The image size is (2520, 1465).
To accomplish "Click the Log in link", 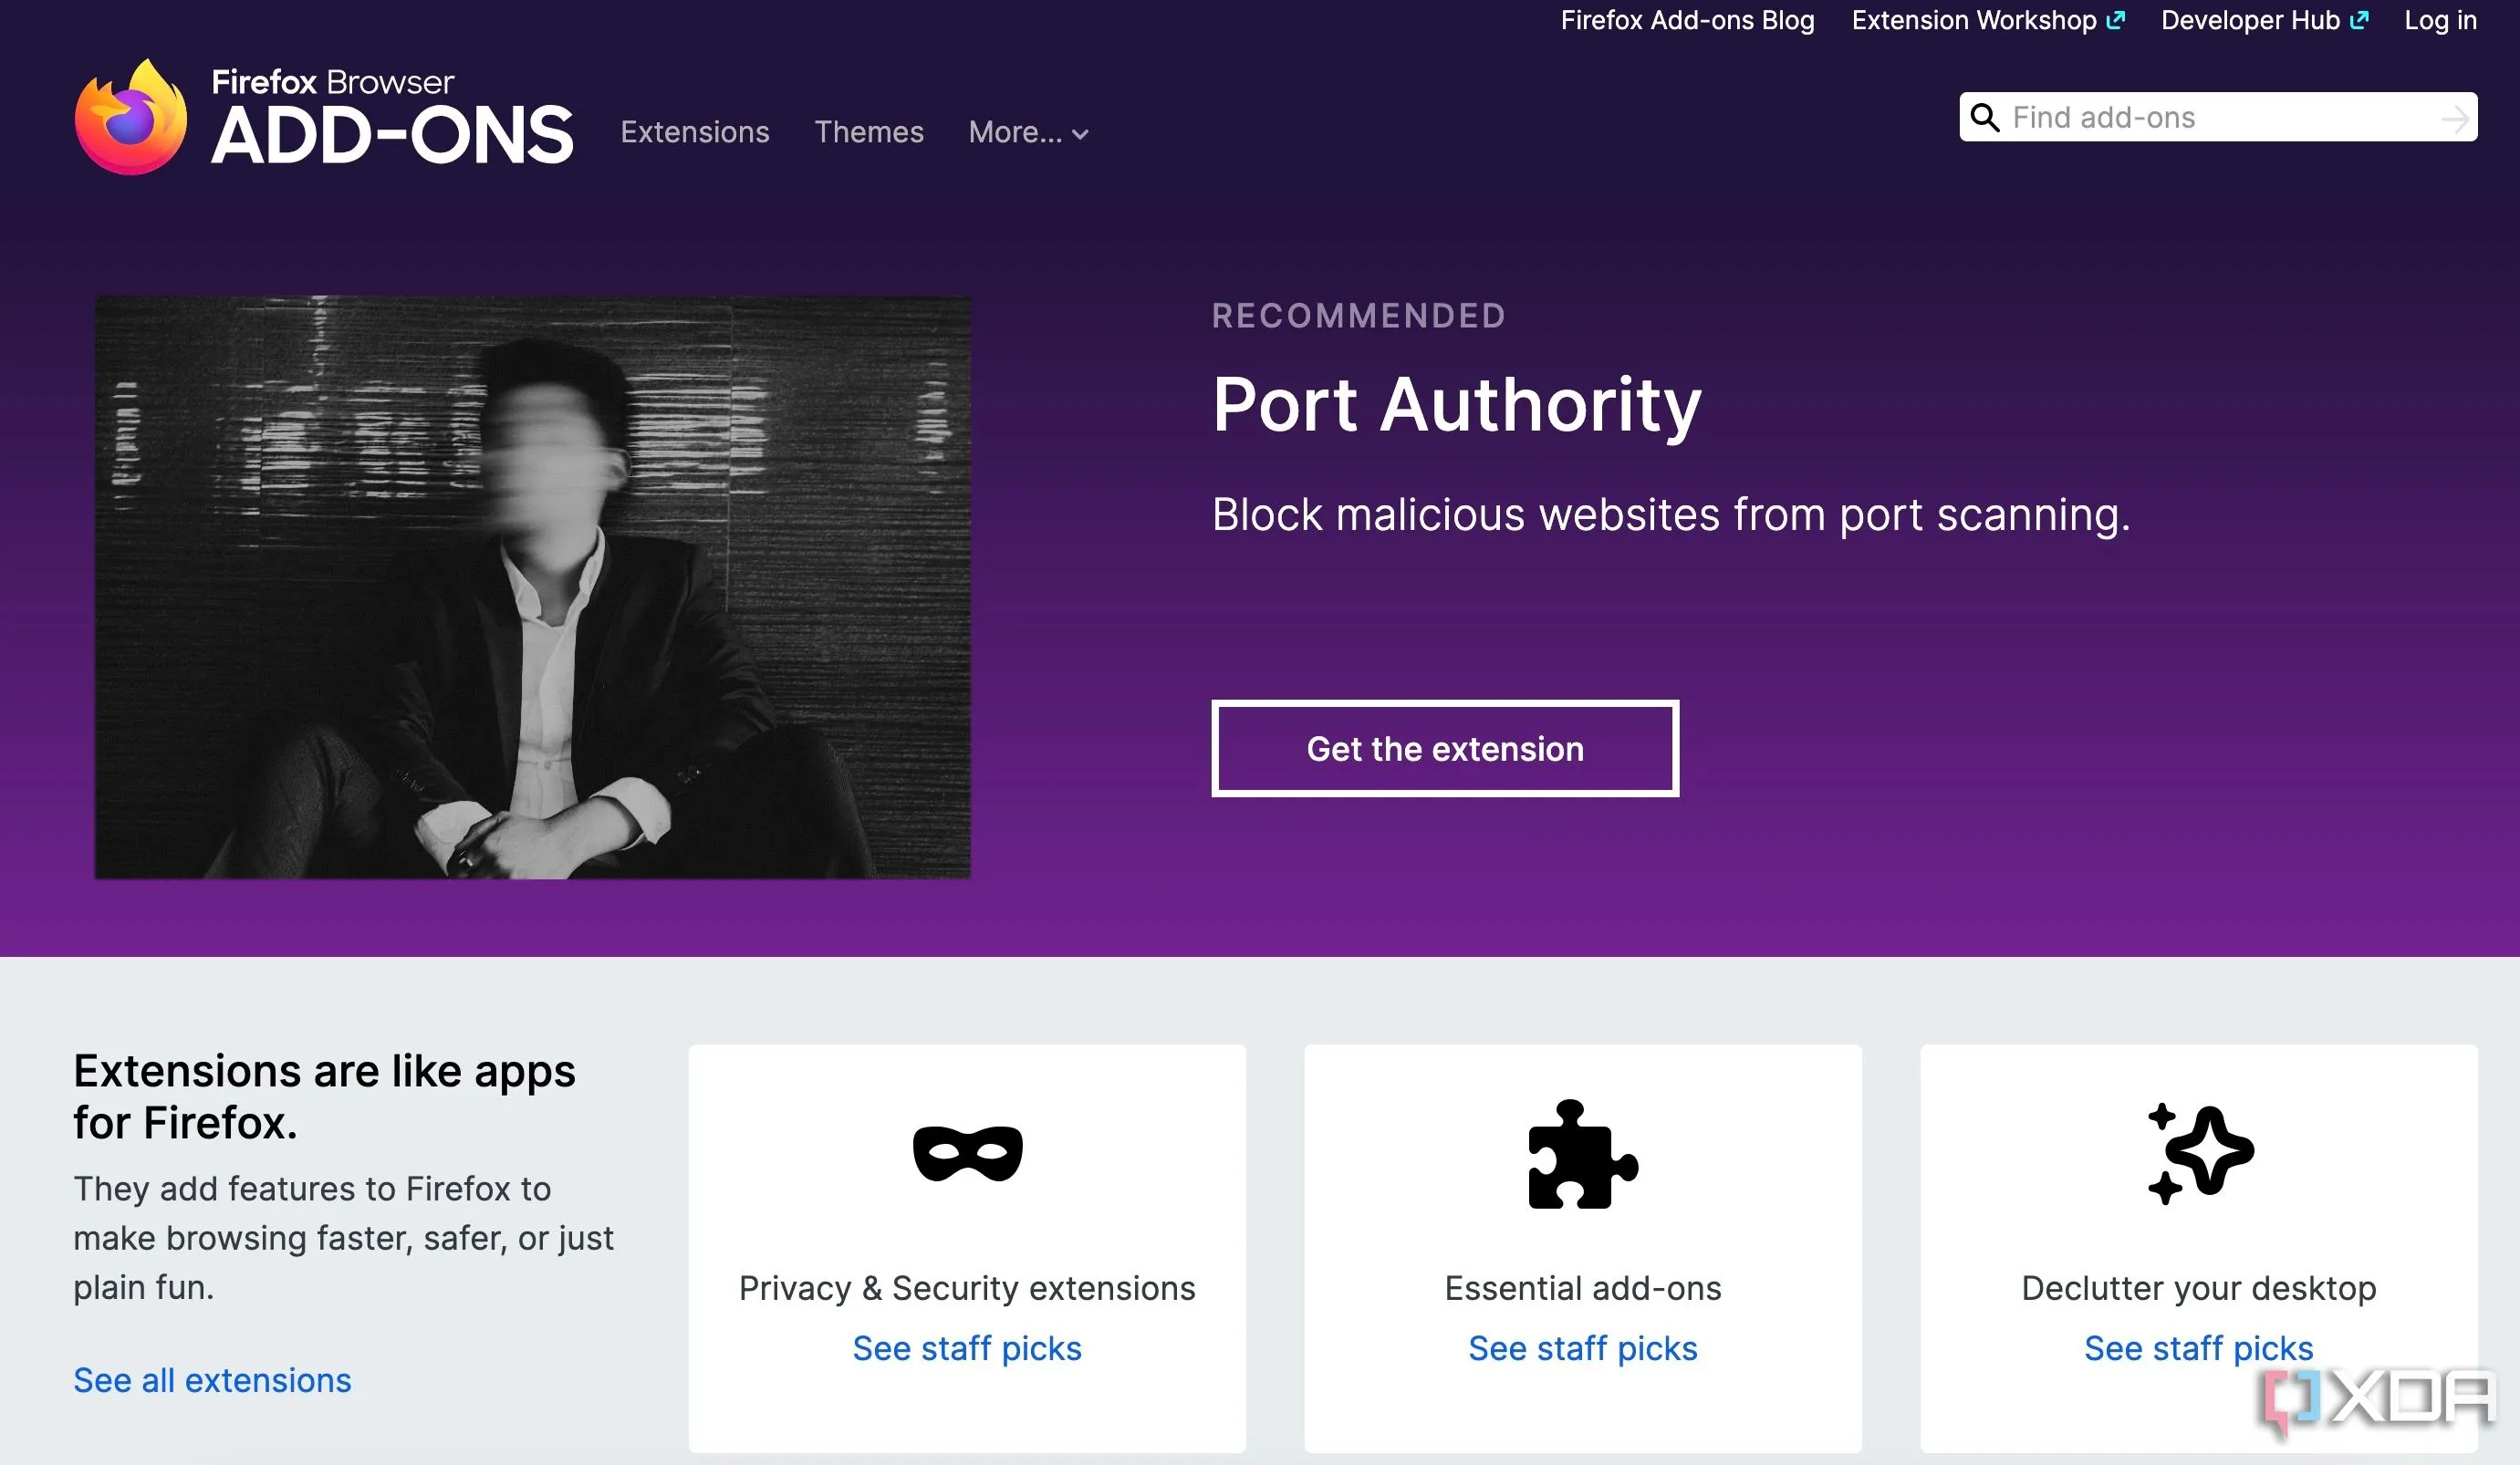I will click(x=2440, y=21).
